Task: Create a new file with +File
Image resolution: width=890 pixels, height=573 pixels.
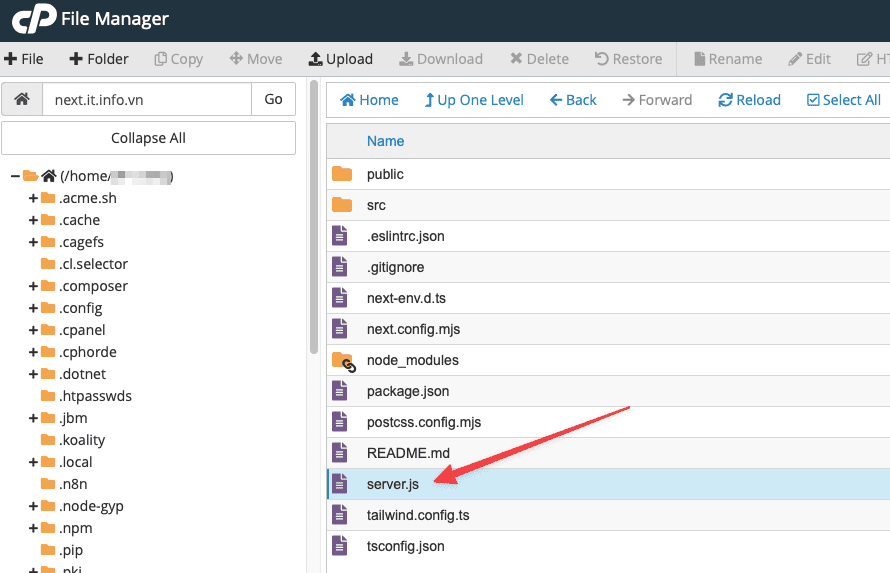Action: point(24,59)
